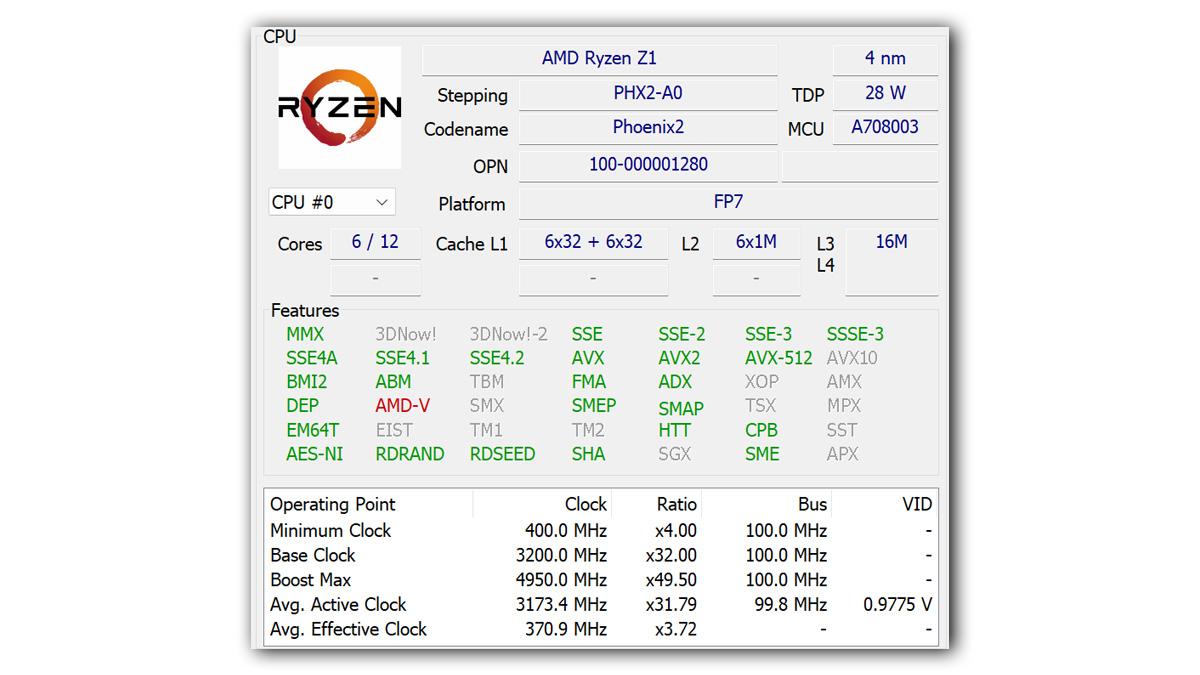
Task: Click the 370.9 MHz effective clock value
Action: click(x=566, y=630)
